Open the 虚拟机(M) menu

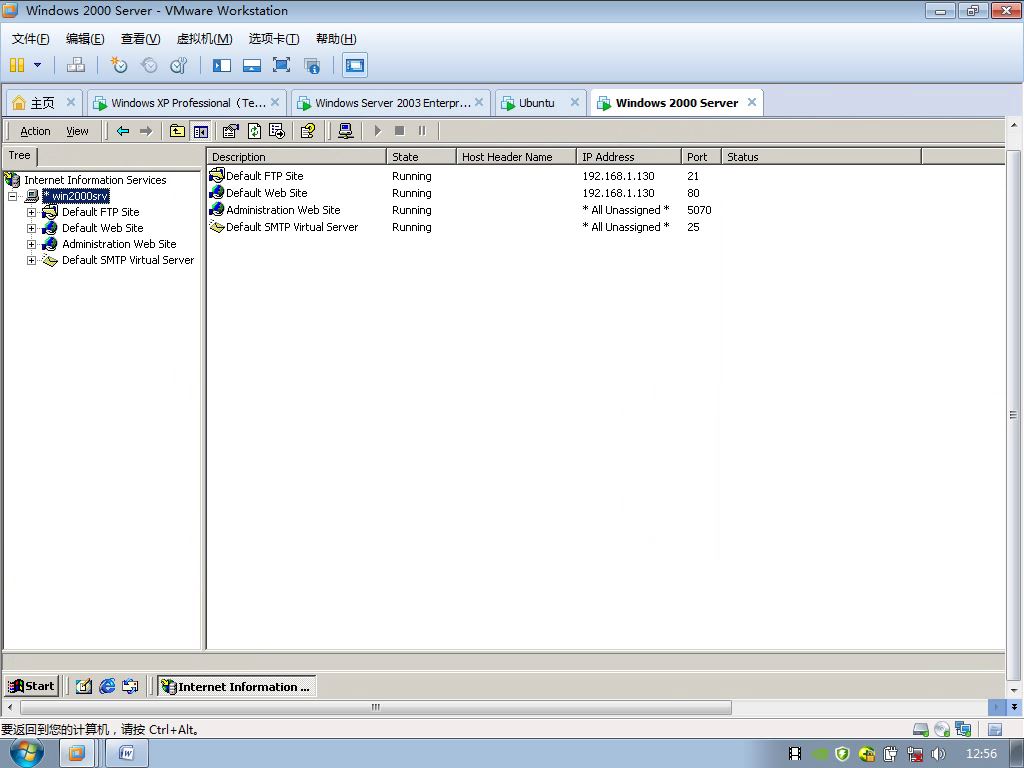(x=204, y=39)
